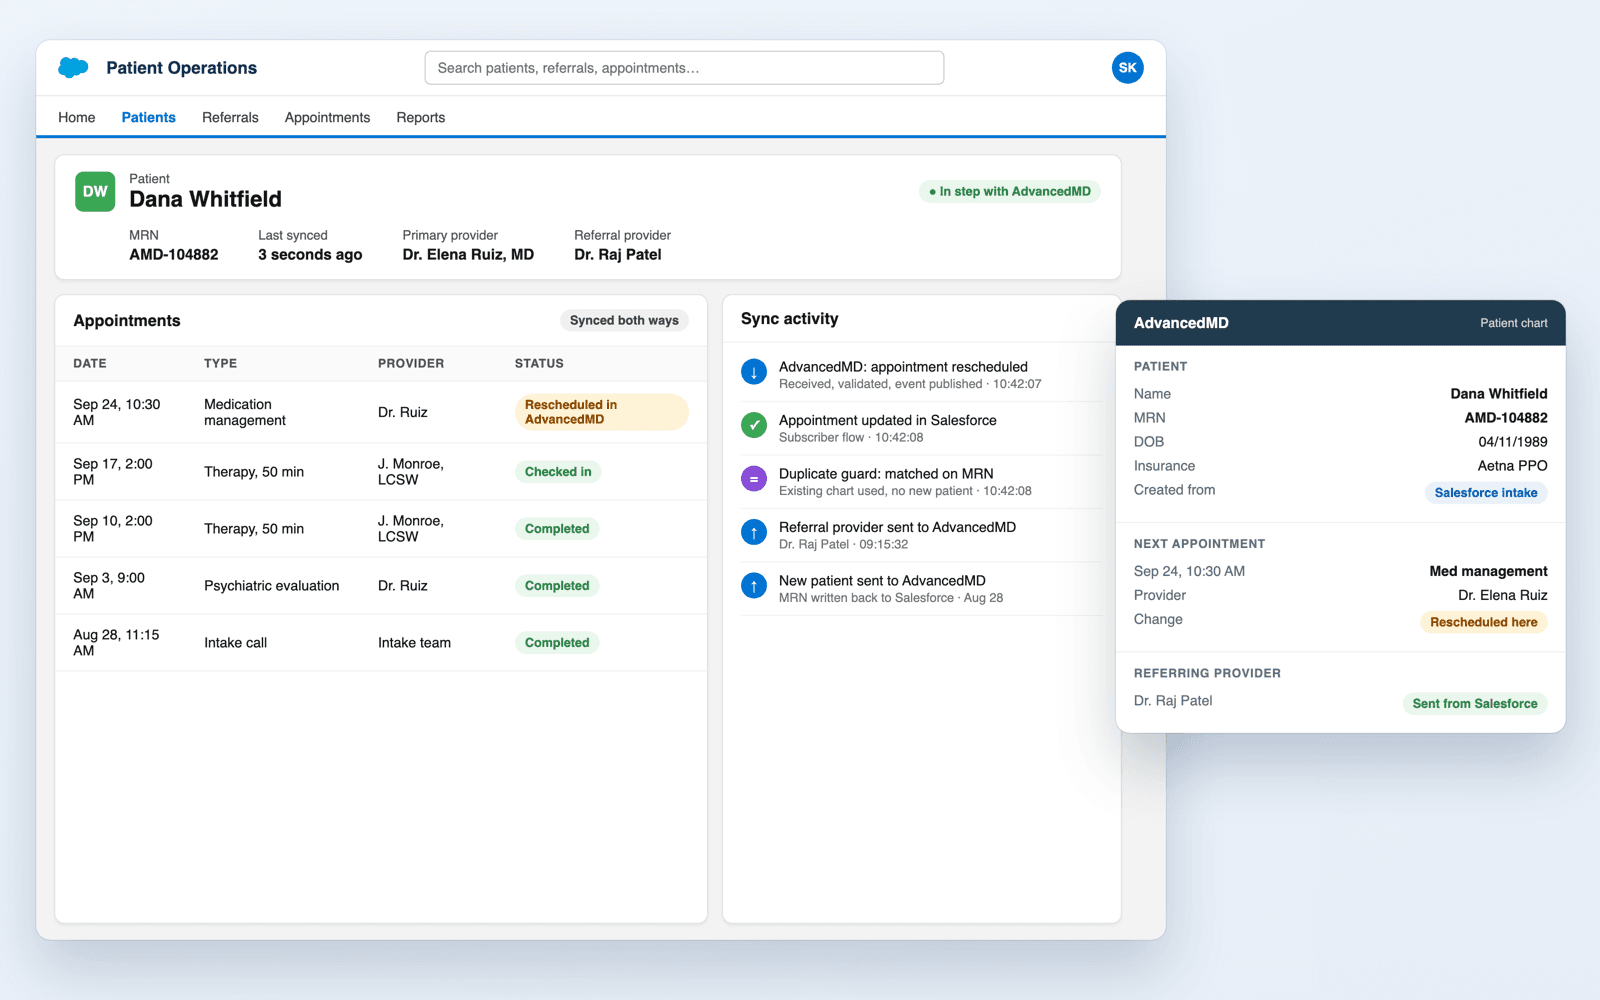Click the blue down-arrow icon for appointment rescheduled
1600x1000 pixels.
pos(754,373)
